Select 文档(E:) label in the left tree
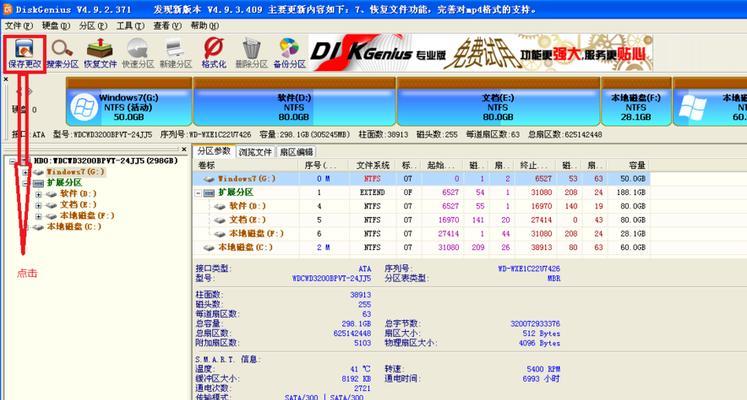 [x=78, y=205]
